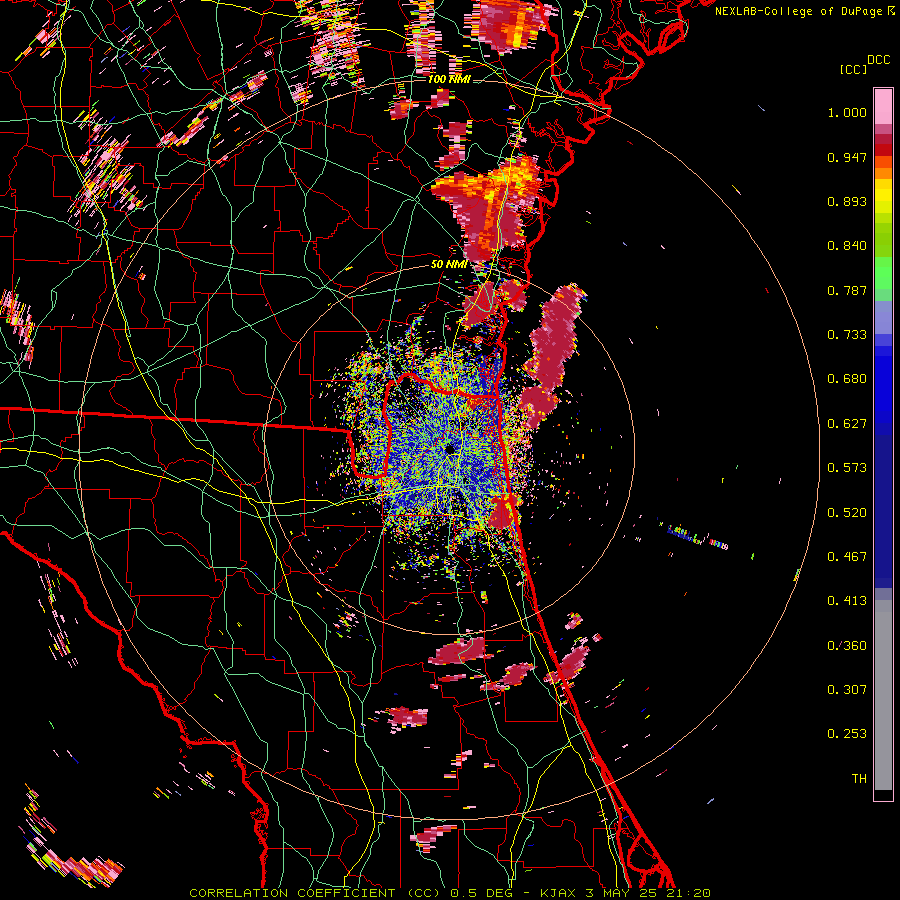
Task: Click the black radar site dot at map center
Action: point(449,449)
